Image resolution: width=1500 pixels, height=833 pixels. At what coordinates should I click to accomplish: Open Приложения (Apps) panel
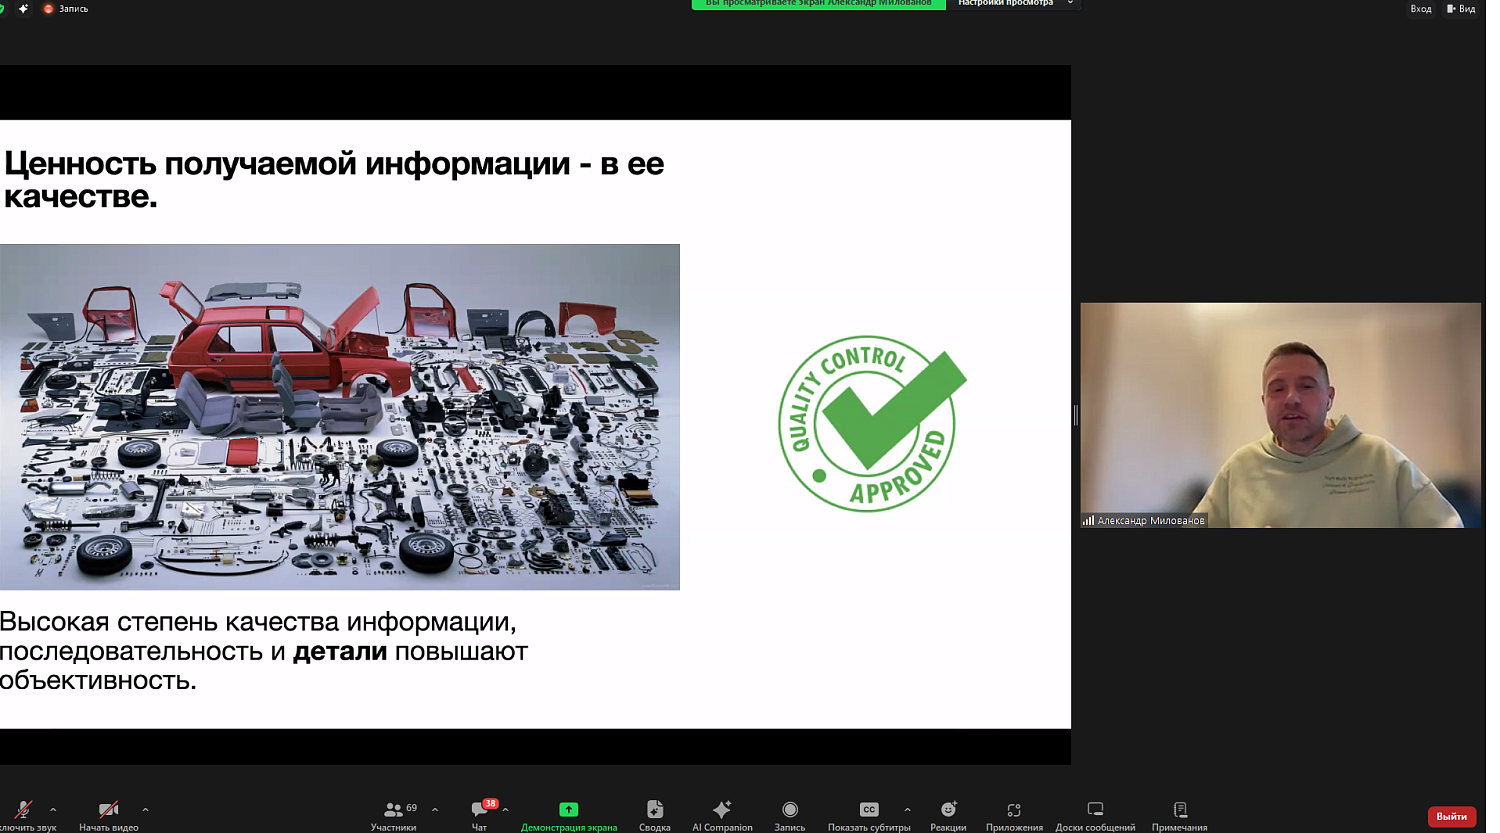(x=1014, y=812)
